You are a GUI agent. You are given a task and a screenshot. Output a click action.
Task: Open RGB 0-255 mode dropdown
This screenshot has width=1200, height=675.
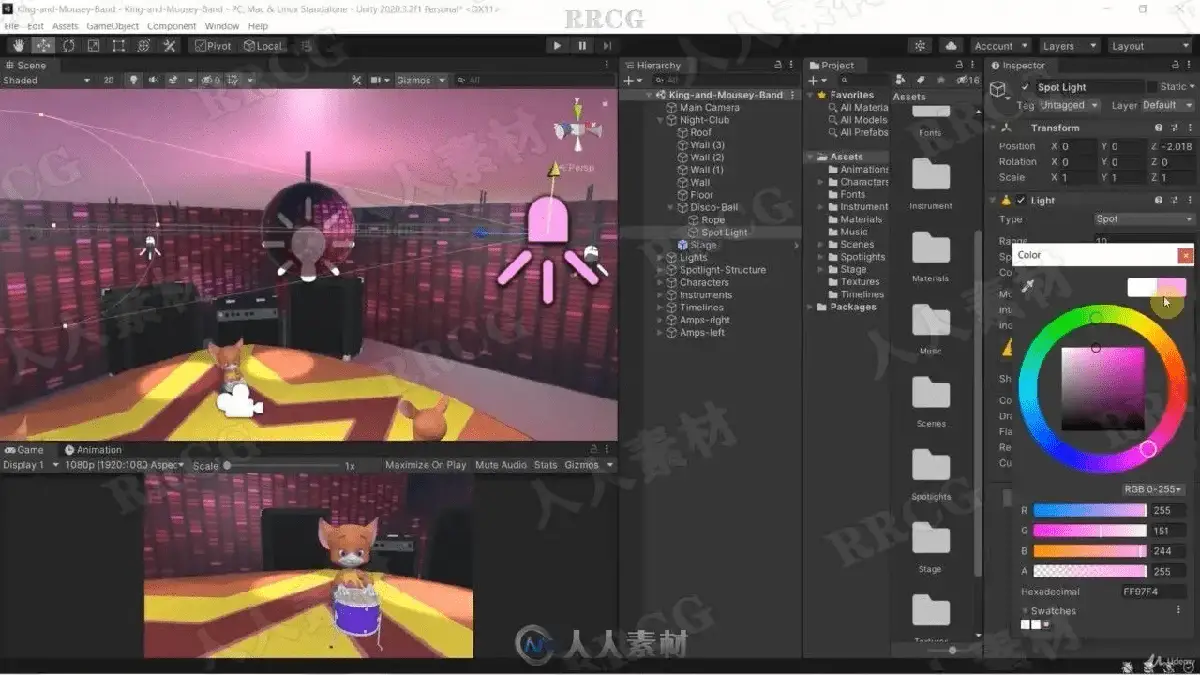1153,489
